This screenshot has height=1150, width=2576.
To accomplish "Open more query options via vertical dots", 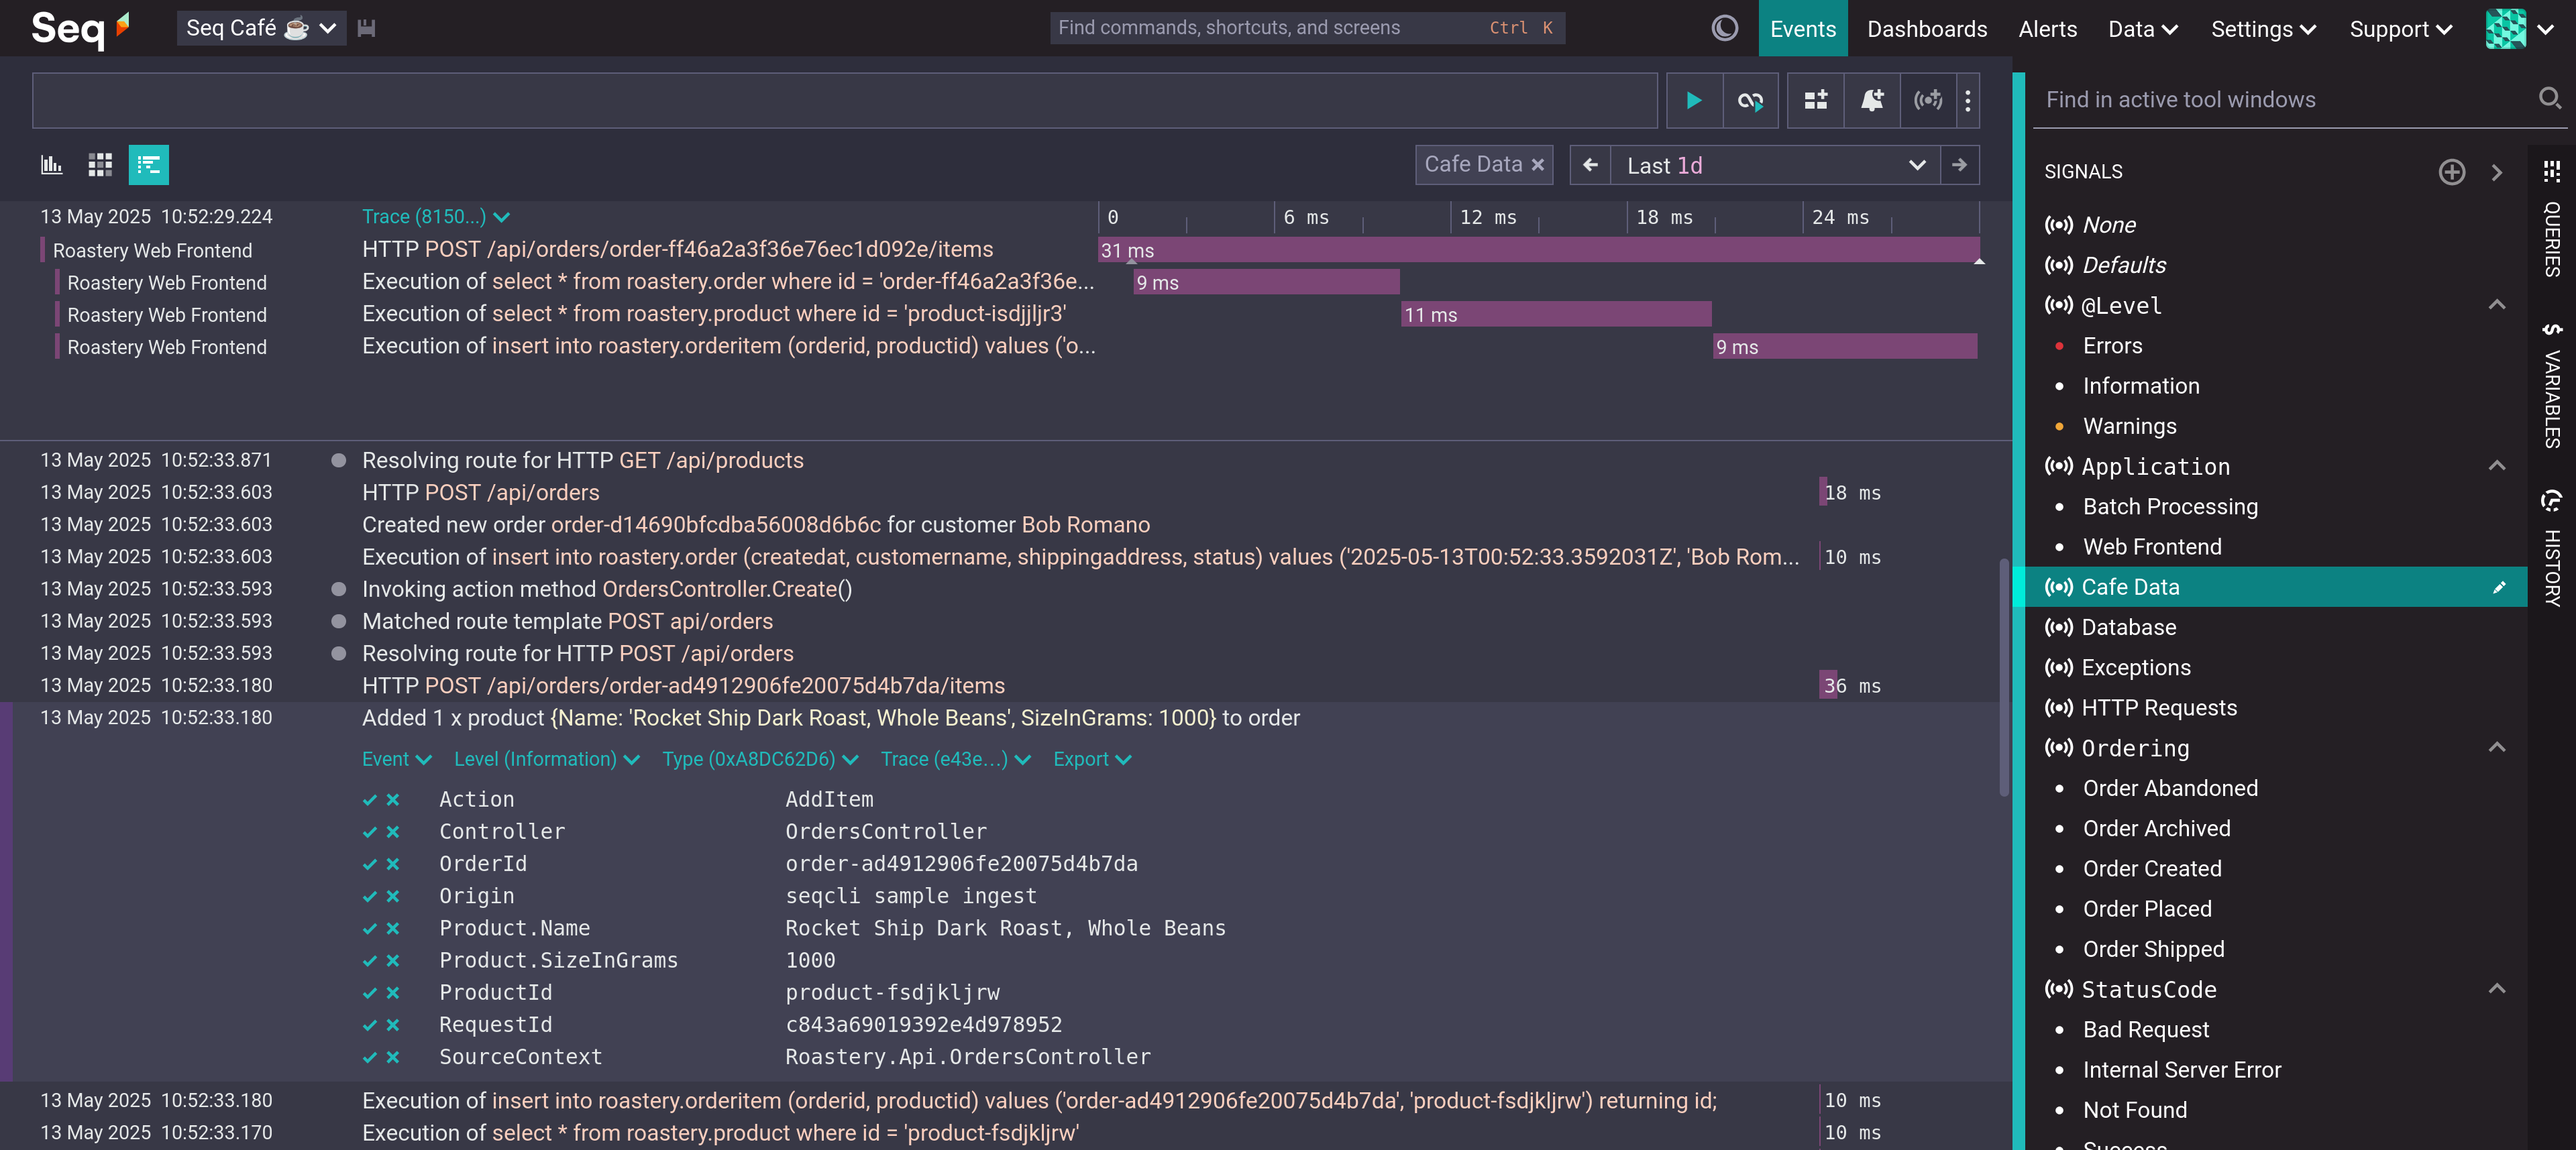I will 1966,100.
